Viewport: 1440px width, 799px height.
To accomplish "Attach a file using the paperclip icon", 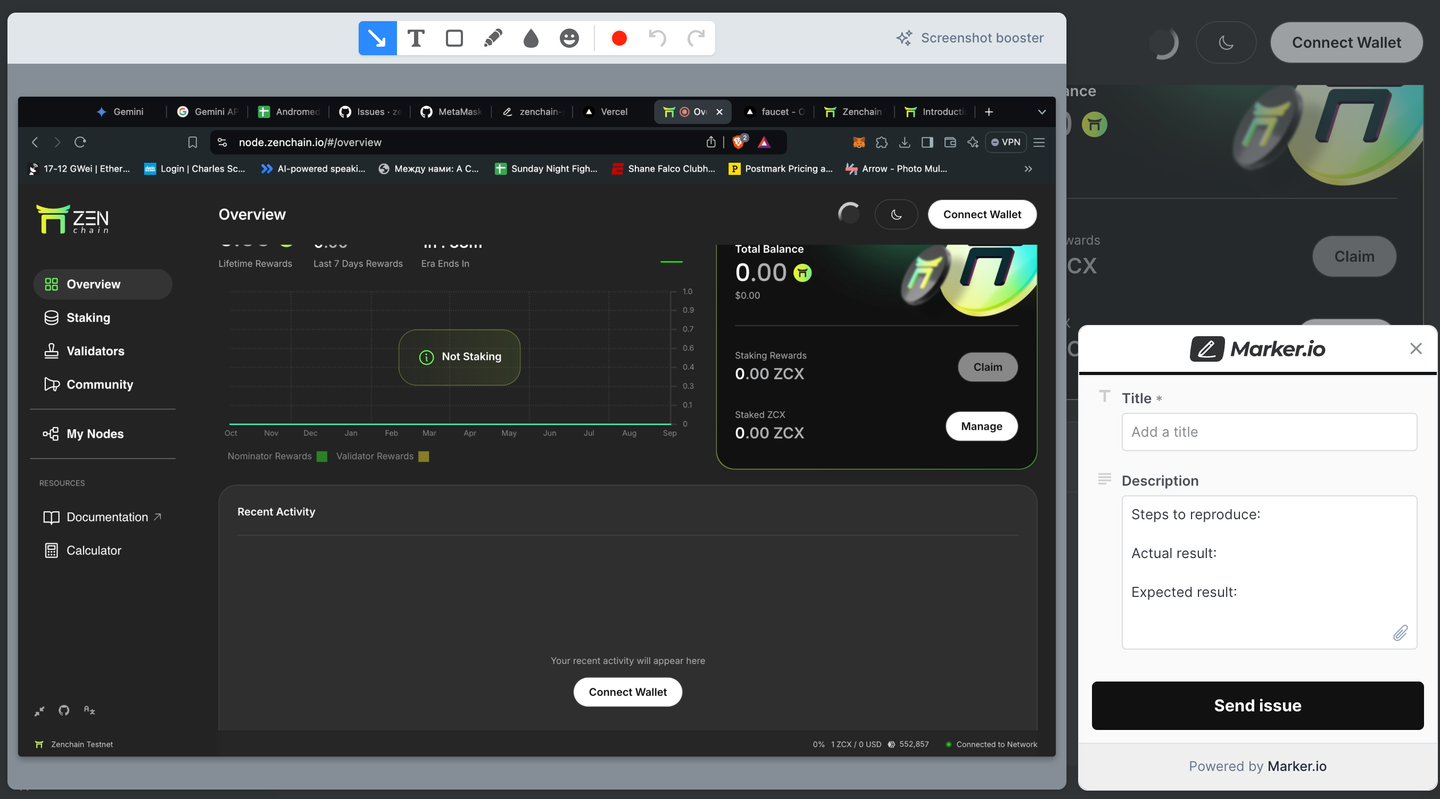I will tap(1400, 633).
